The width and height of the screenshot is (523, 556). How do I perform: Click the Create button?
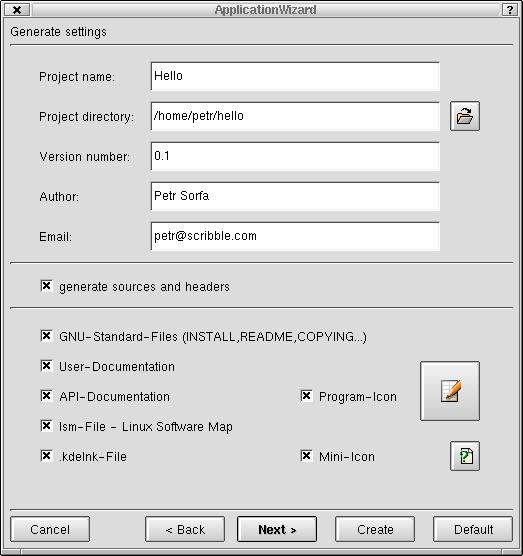coord(375,529)
